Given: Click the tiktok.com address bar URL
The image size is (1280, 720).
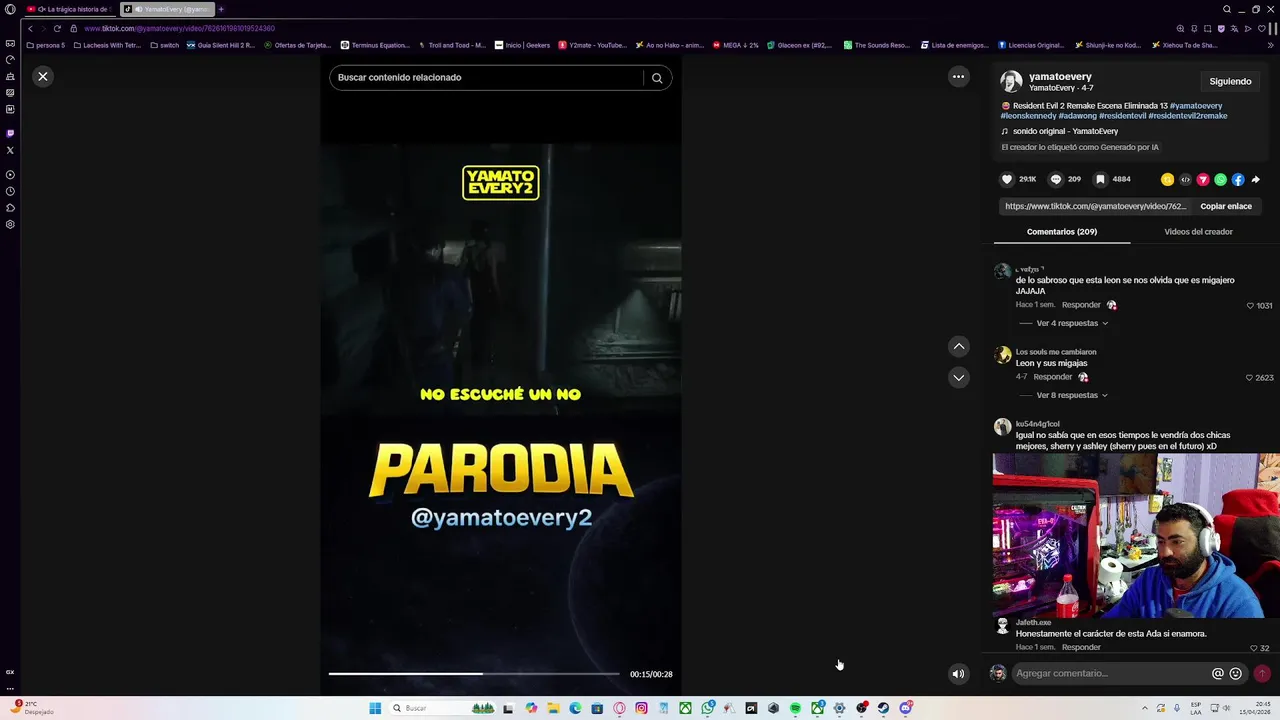Looking at the screenshot, I should coord(180,28).
